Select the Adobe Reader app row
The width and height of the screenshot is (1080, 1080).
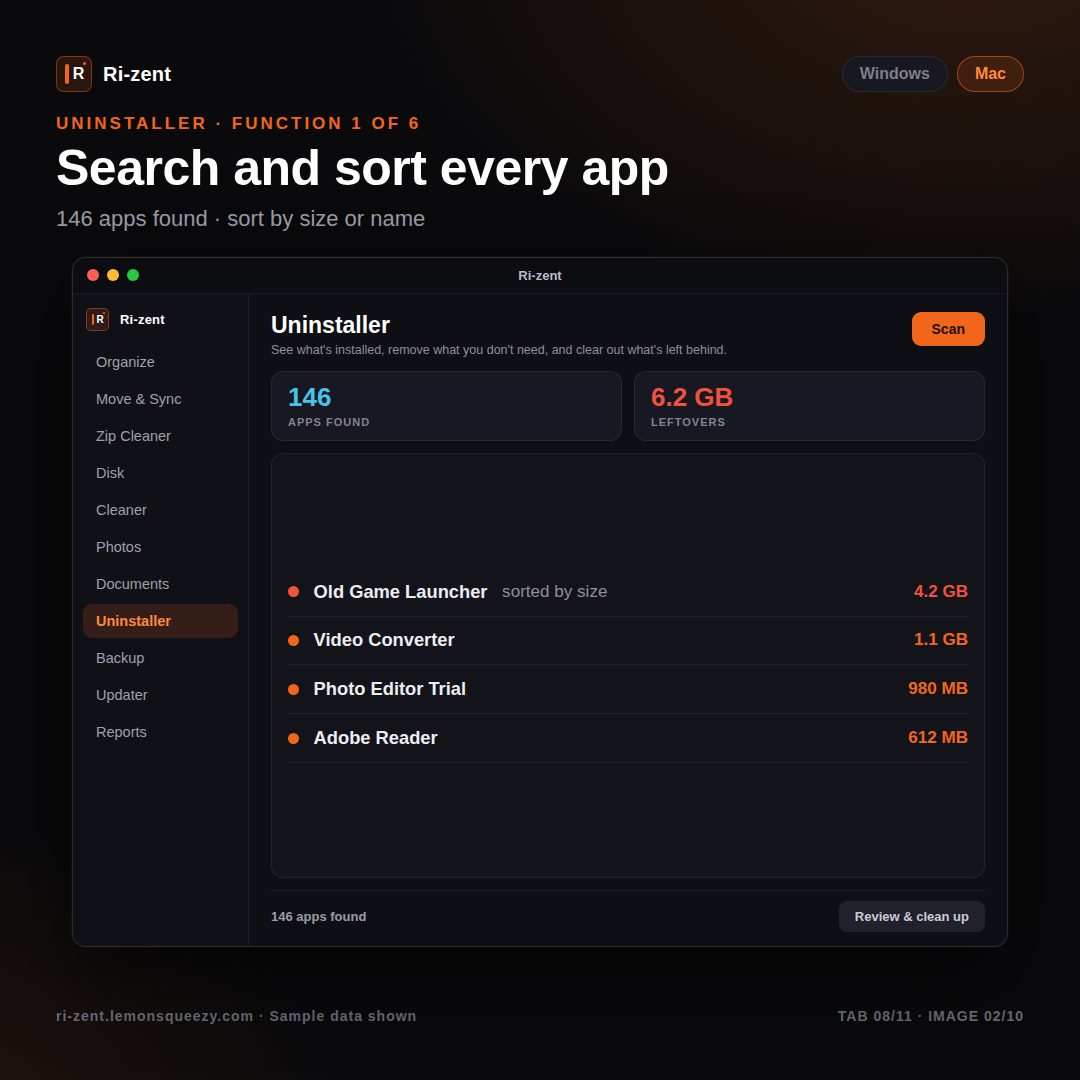point(627,738)
